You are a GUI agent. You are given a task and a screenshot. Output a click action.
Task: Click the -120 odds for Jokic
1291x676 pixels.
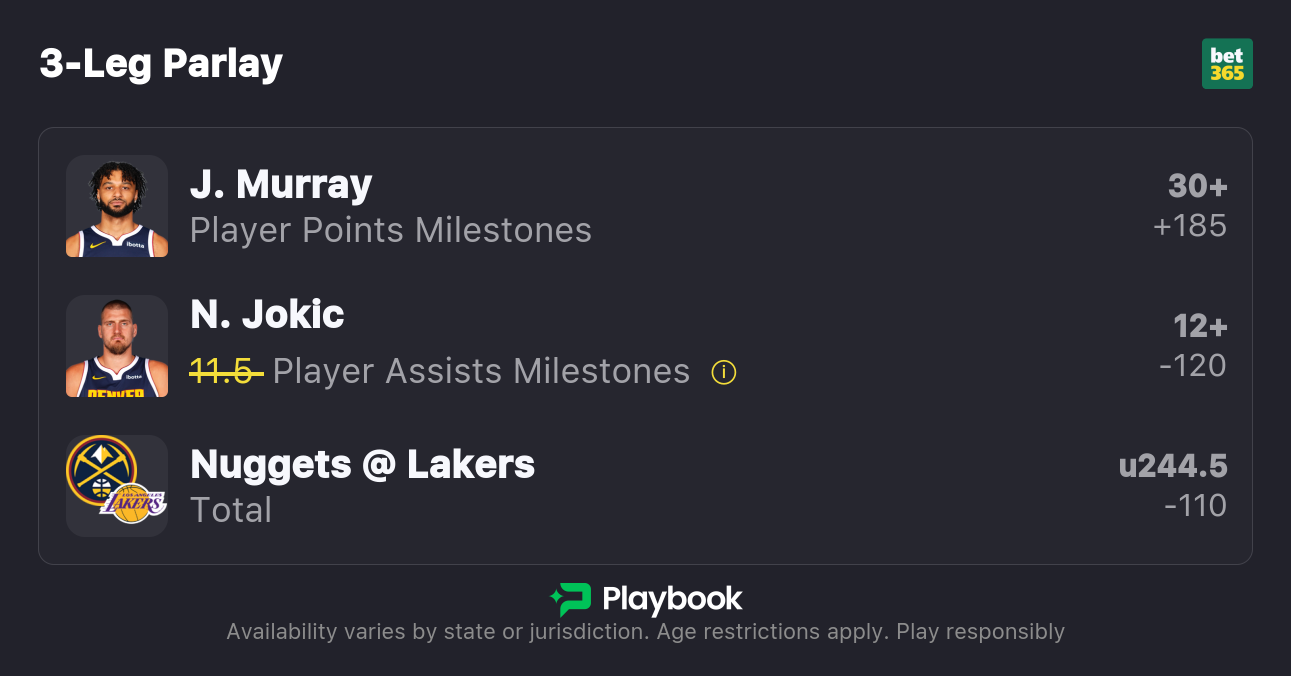pos(1193,366)
